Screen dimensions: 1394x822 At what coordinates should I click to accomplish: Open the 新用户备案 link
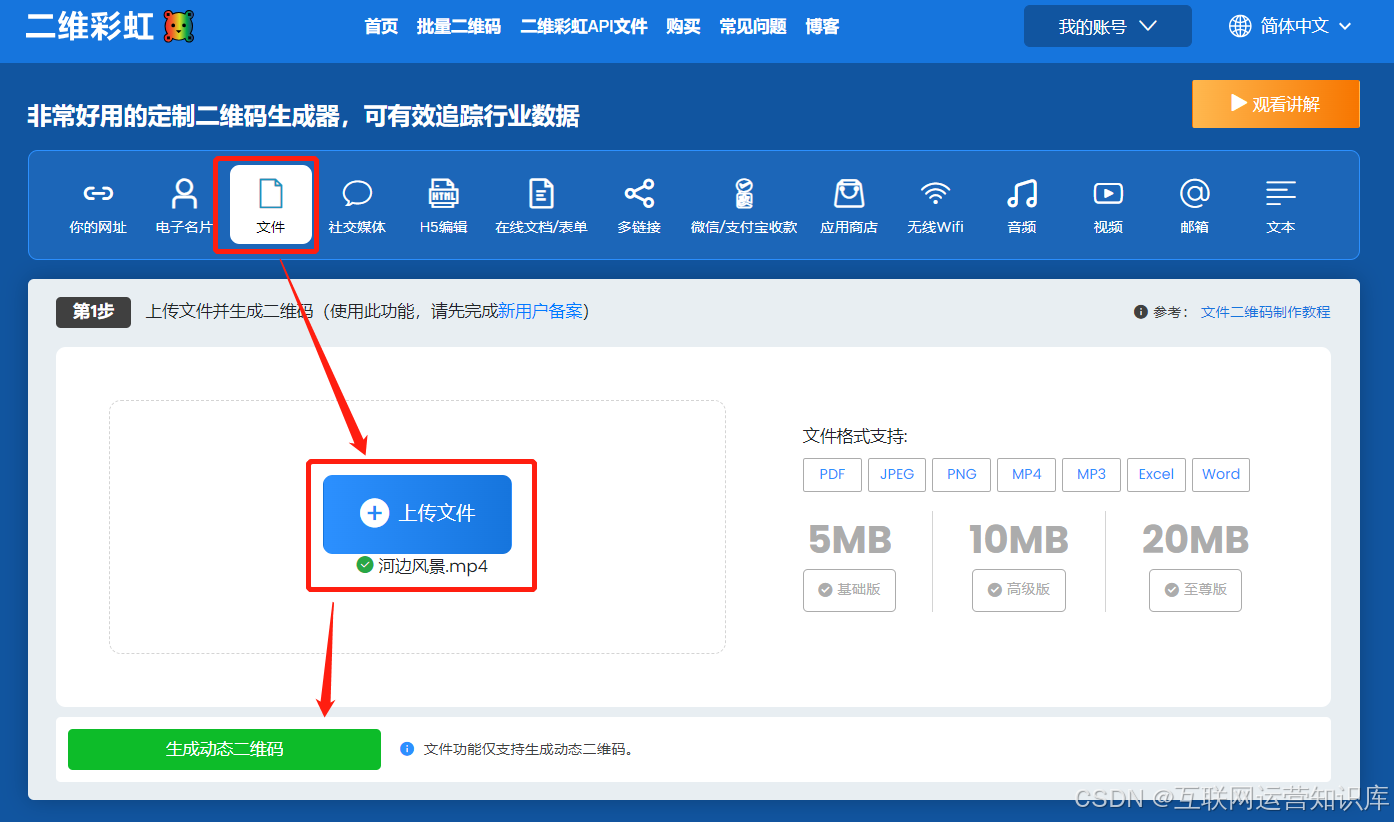(x=540, y=311)
